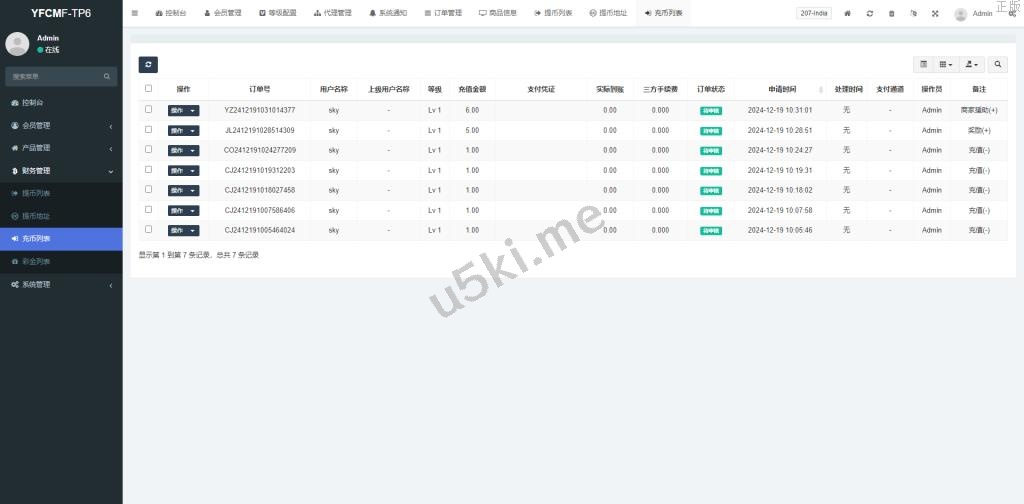
Task: Click the trash icon in top bar
Action: (x=891, y=13)
